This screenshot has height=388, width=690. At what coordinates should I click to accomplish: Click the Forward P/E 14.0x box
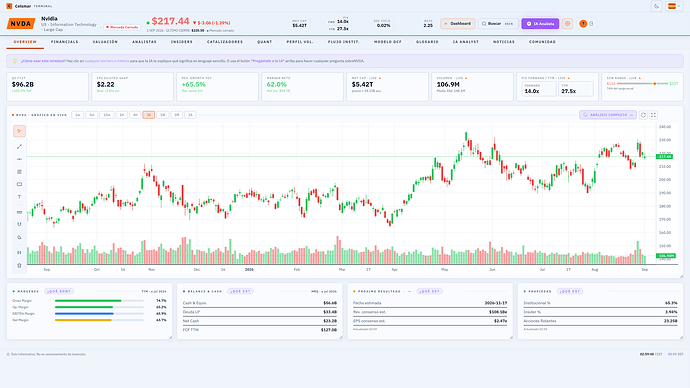pos(539,89)
